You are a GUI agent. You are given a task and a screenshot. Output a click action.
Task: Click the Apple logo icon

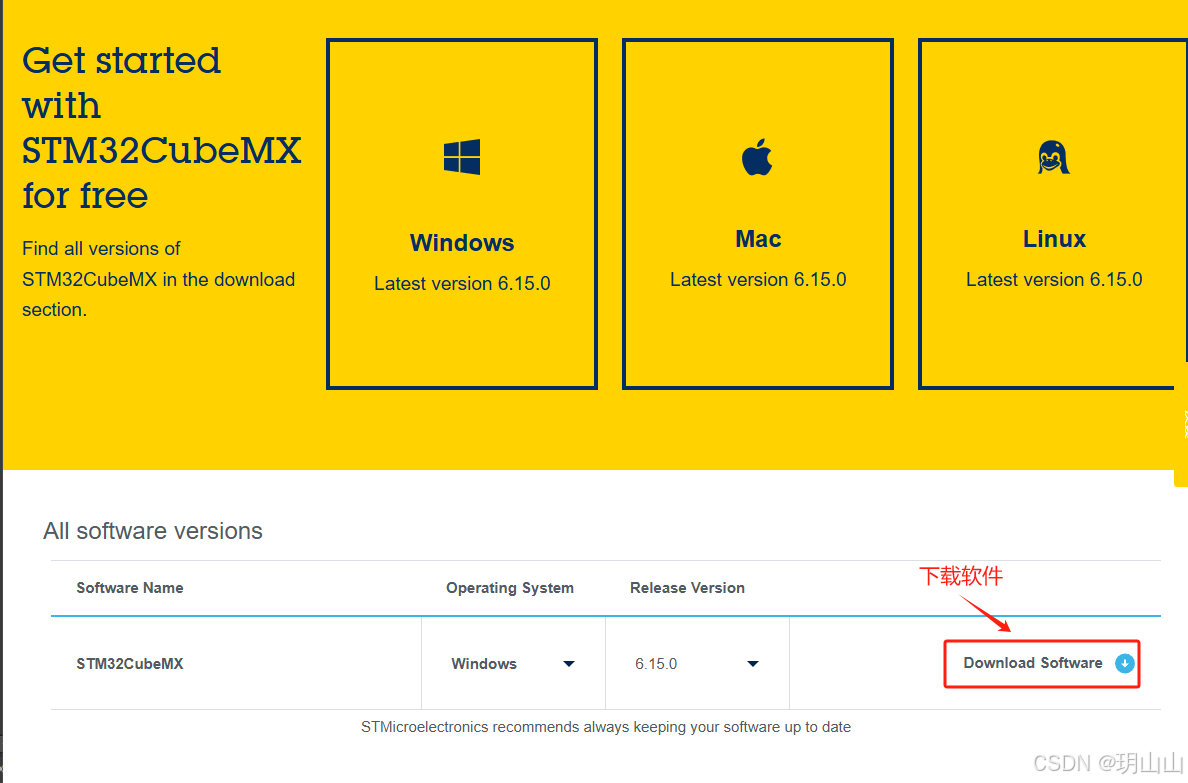point(757,157)
